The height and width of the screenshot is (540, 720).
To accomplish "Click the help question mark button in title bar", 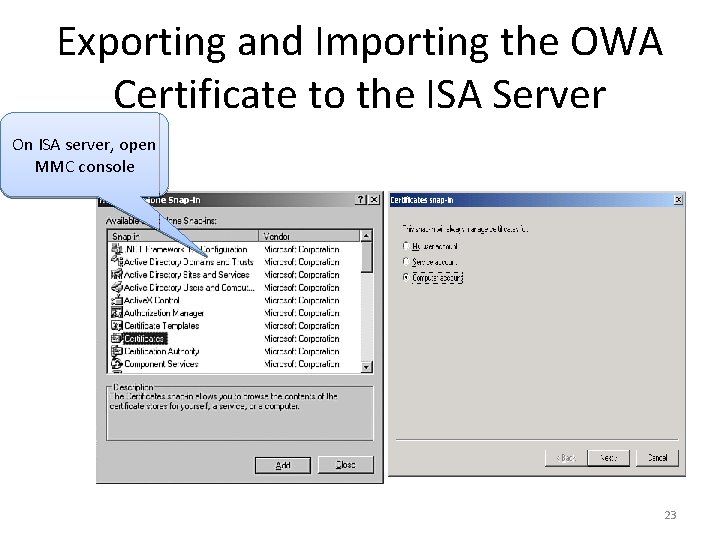I will pos(361,200).
